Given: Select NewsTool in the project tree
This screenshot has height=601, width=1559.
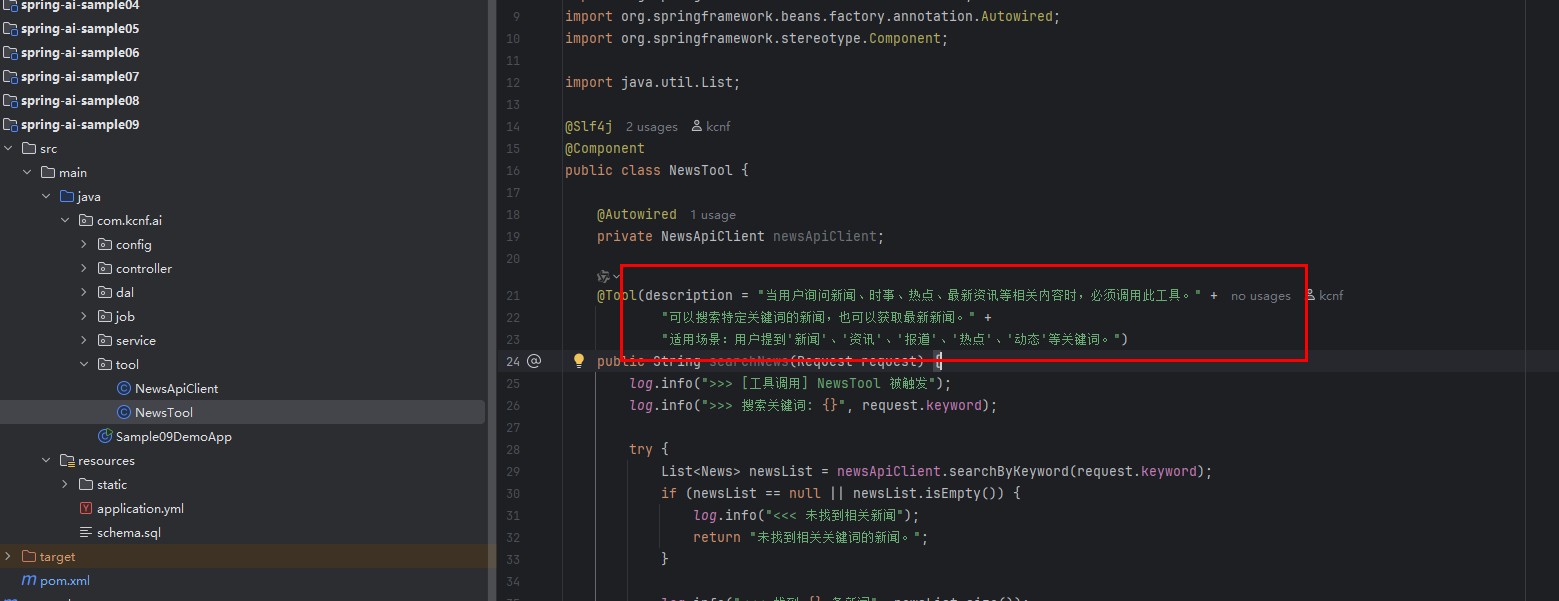Looking at the screenshot, I should tap(164, 412).
